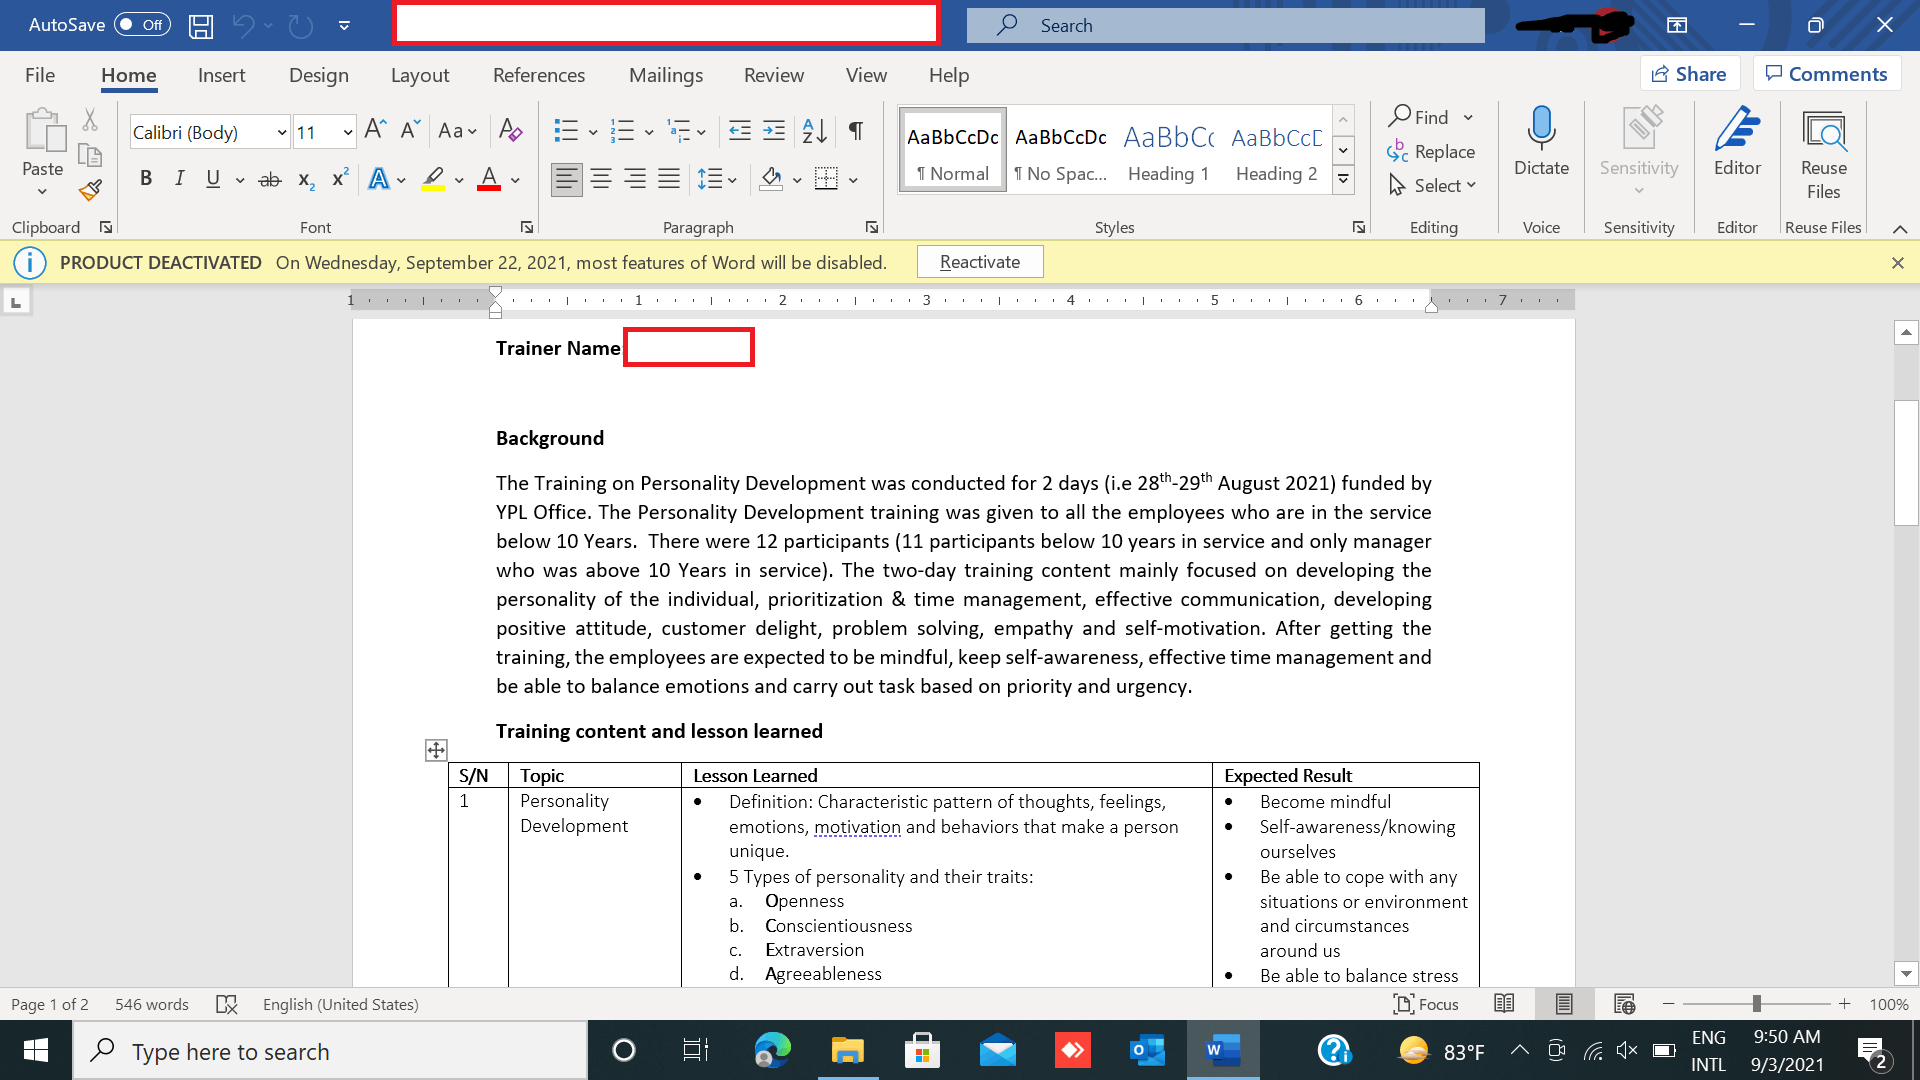The image size is (1920, 1080).
Task: Apply strikethrough formatting
Action: point(269,180)
